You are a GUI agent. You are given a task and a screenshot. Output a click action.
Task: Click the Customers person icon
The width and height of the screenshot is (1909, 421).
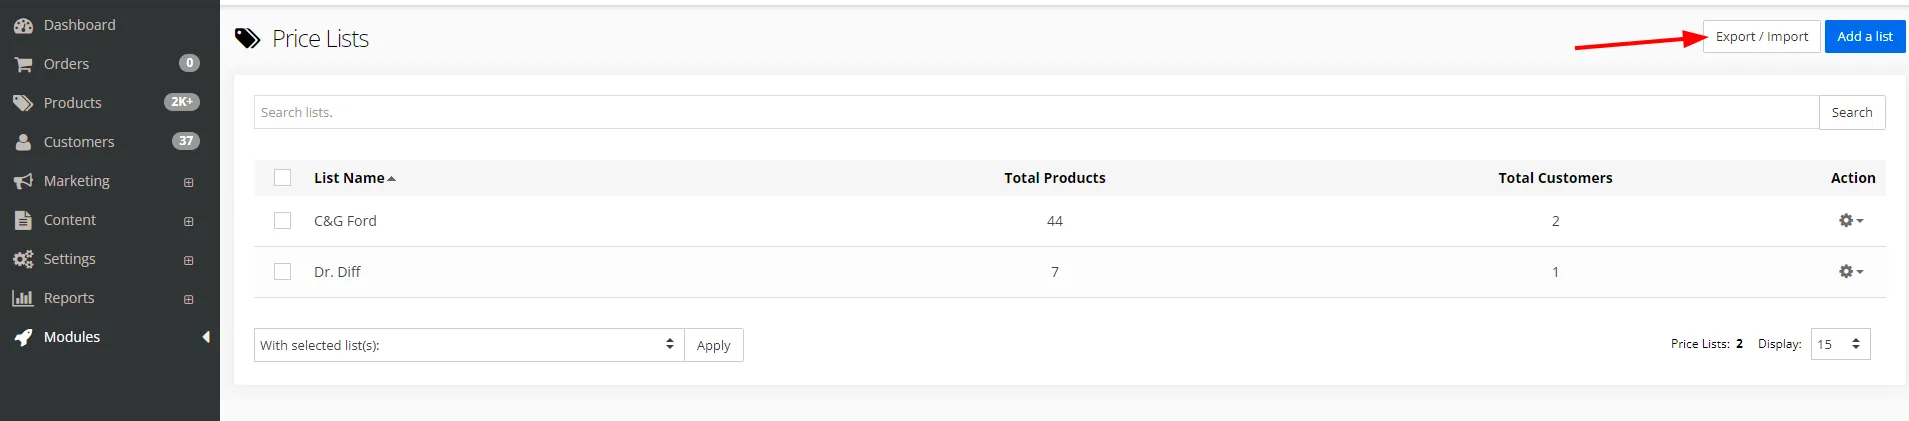(23, 142)
